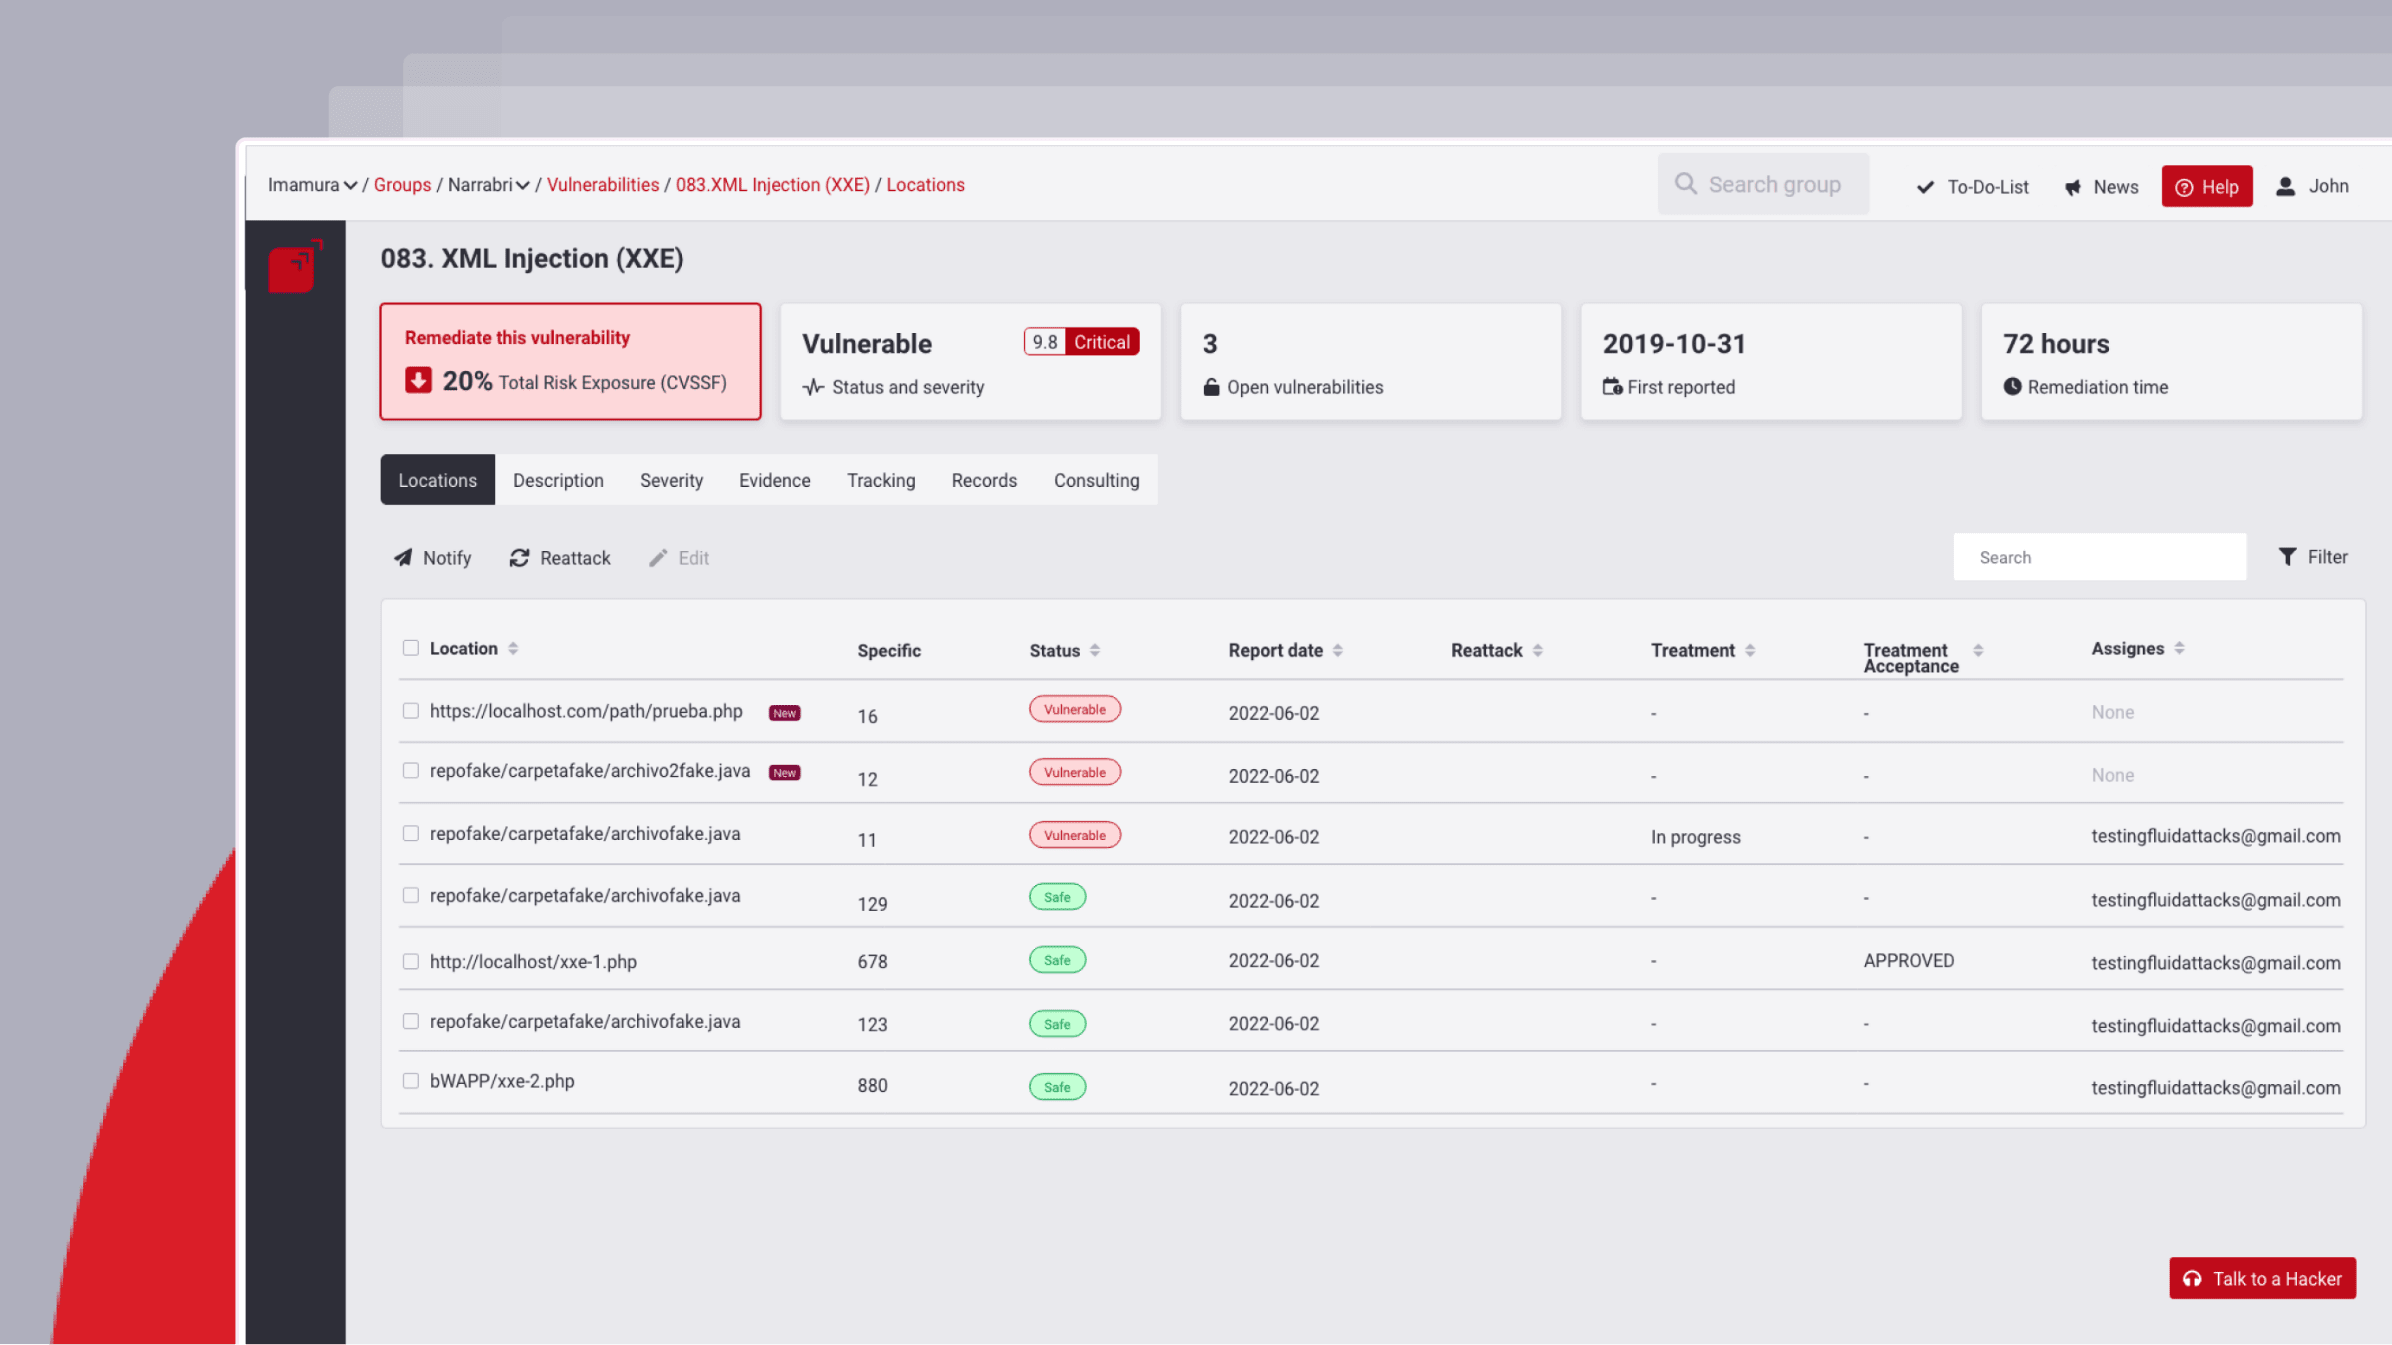Click the red down-arrow risk exposure icon
The width and height of the screenshot is (2392, 1345).
418,380
